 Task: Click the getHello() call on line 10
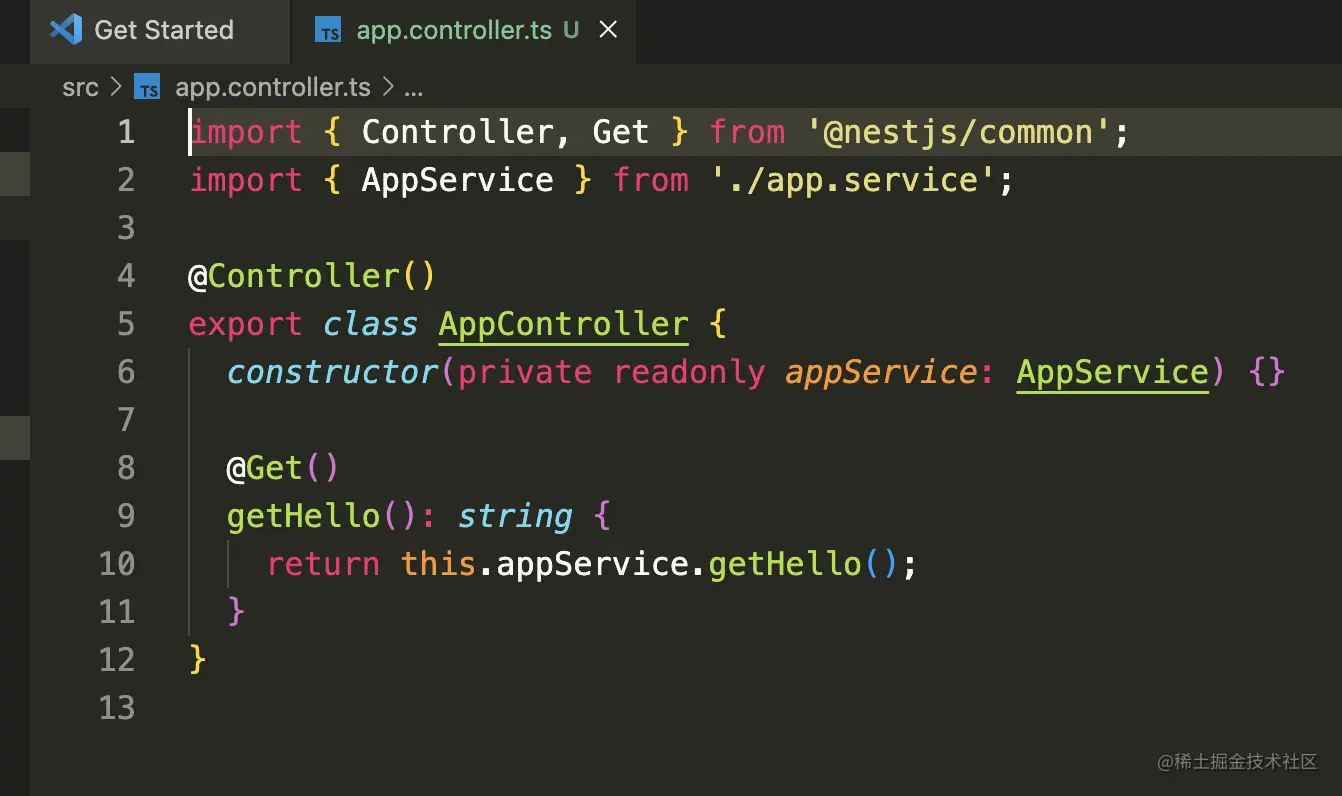tap(804, 564)
